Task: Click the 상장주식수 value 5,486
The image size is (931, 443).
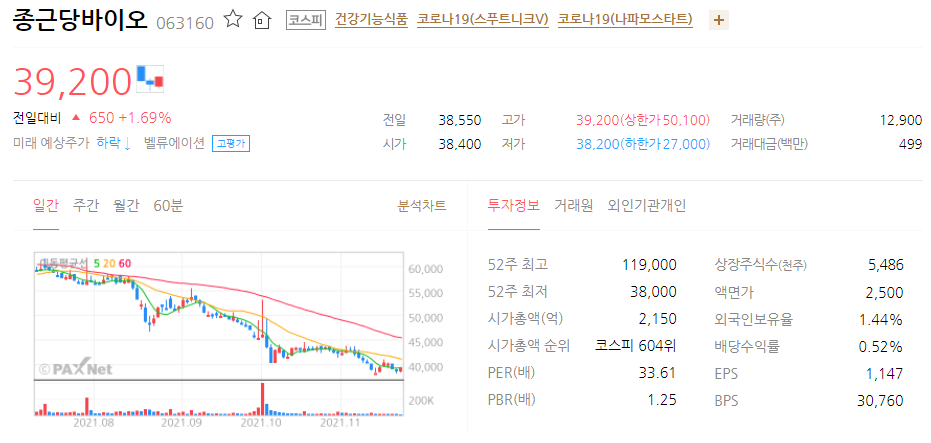Action: point(885,265)
